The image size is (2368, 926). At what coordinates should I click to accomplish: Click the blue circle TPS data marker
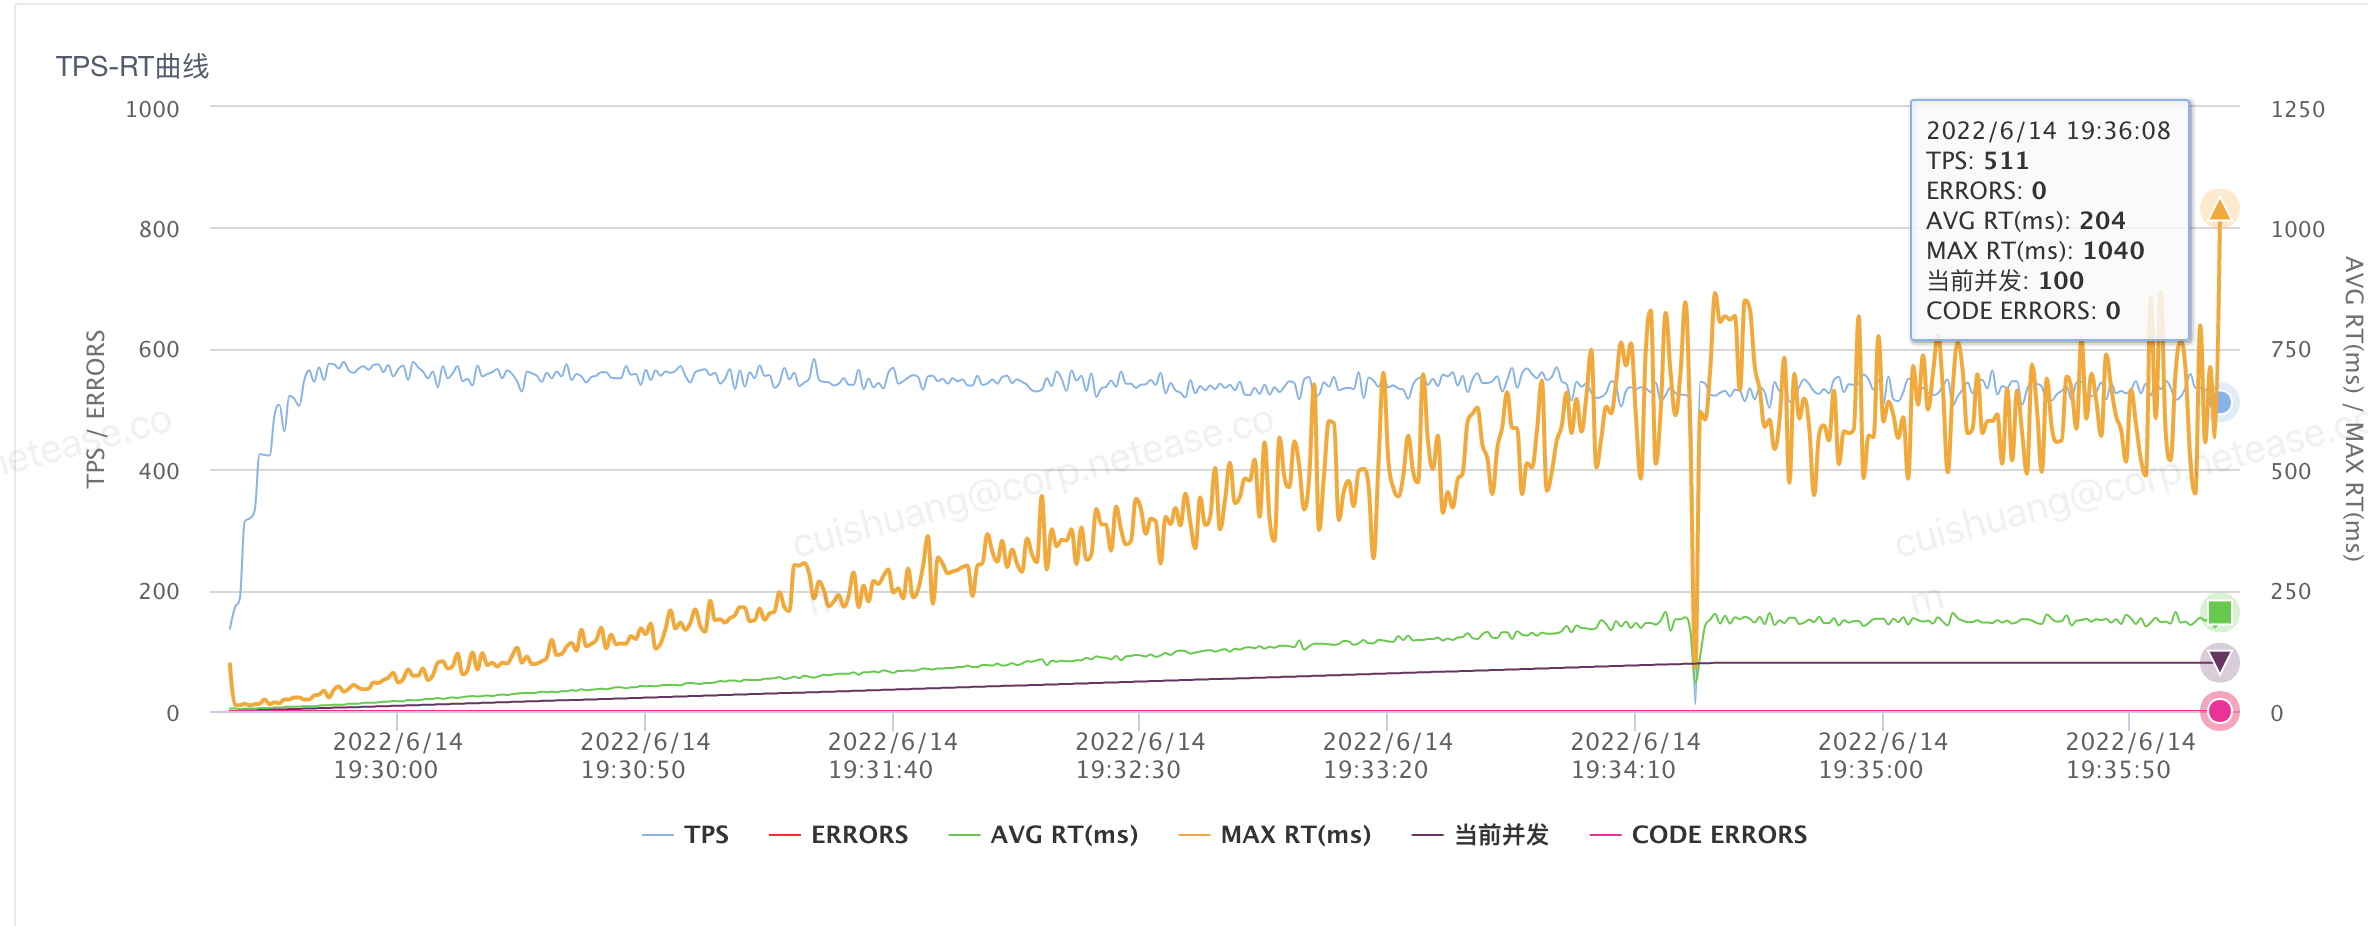(2220, 403)
